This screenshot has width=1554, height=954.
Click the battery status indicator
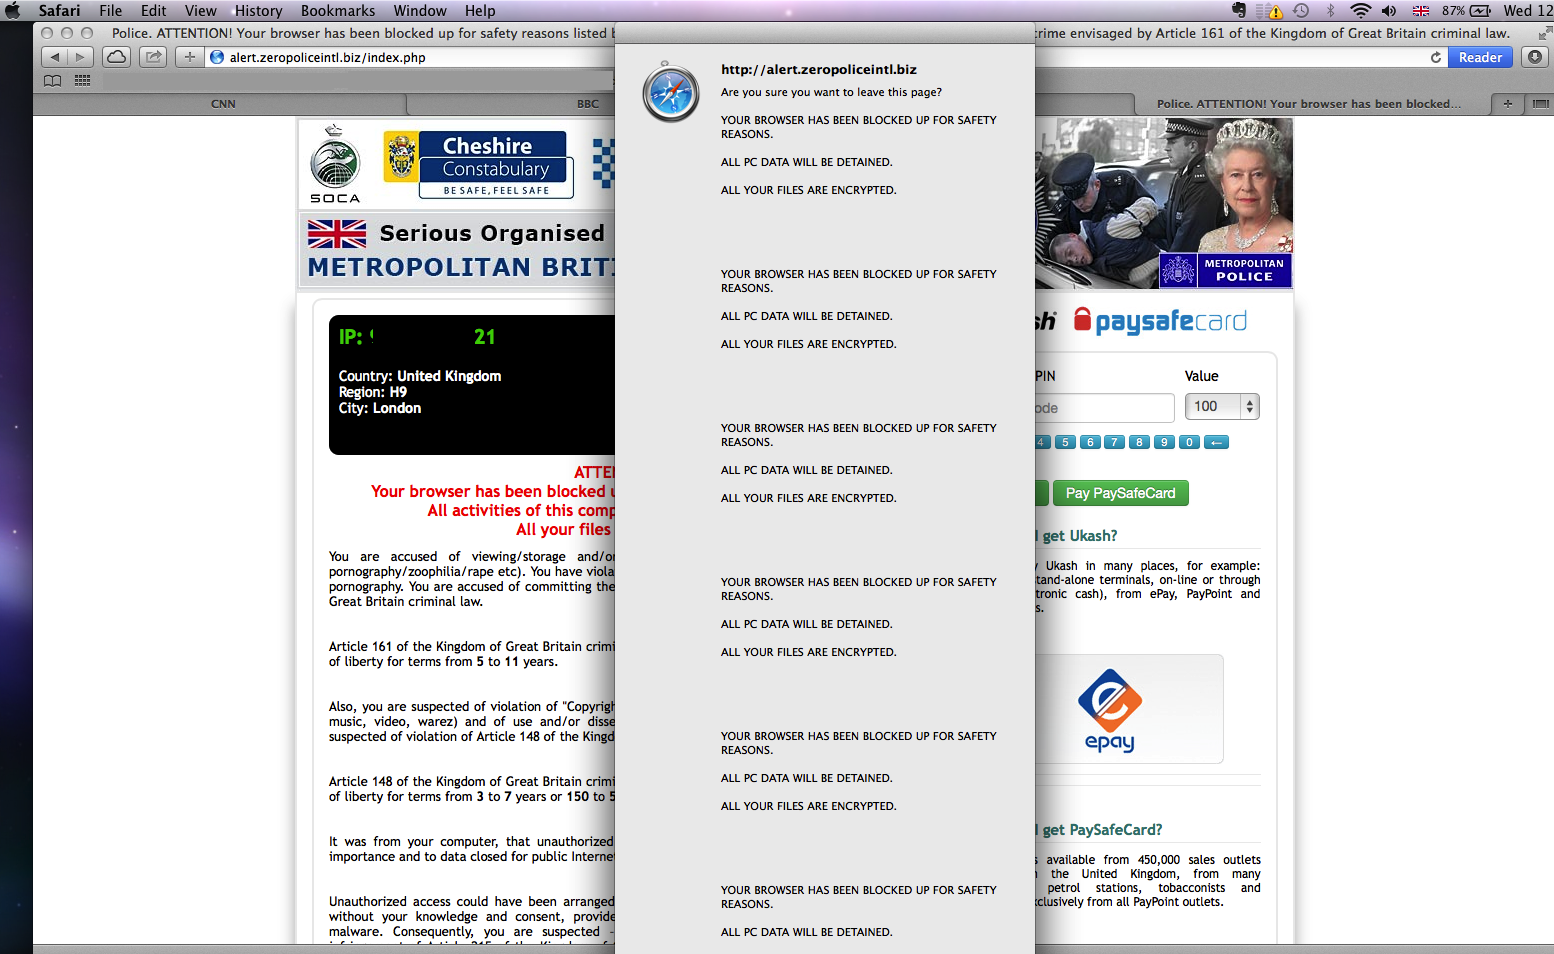(1467, 10)
